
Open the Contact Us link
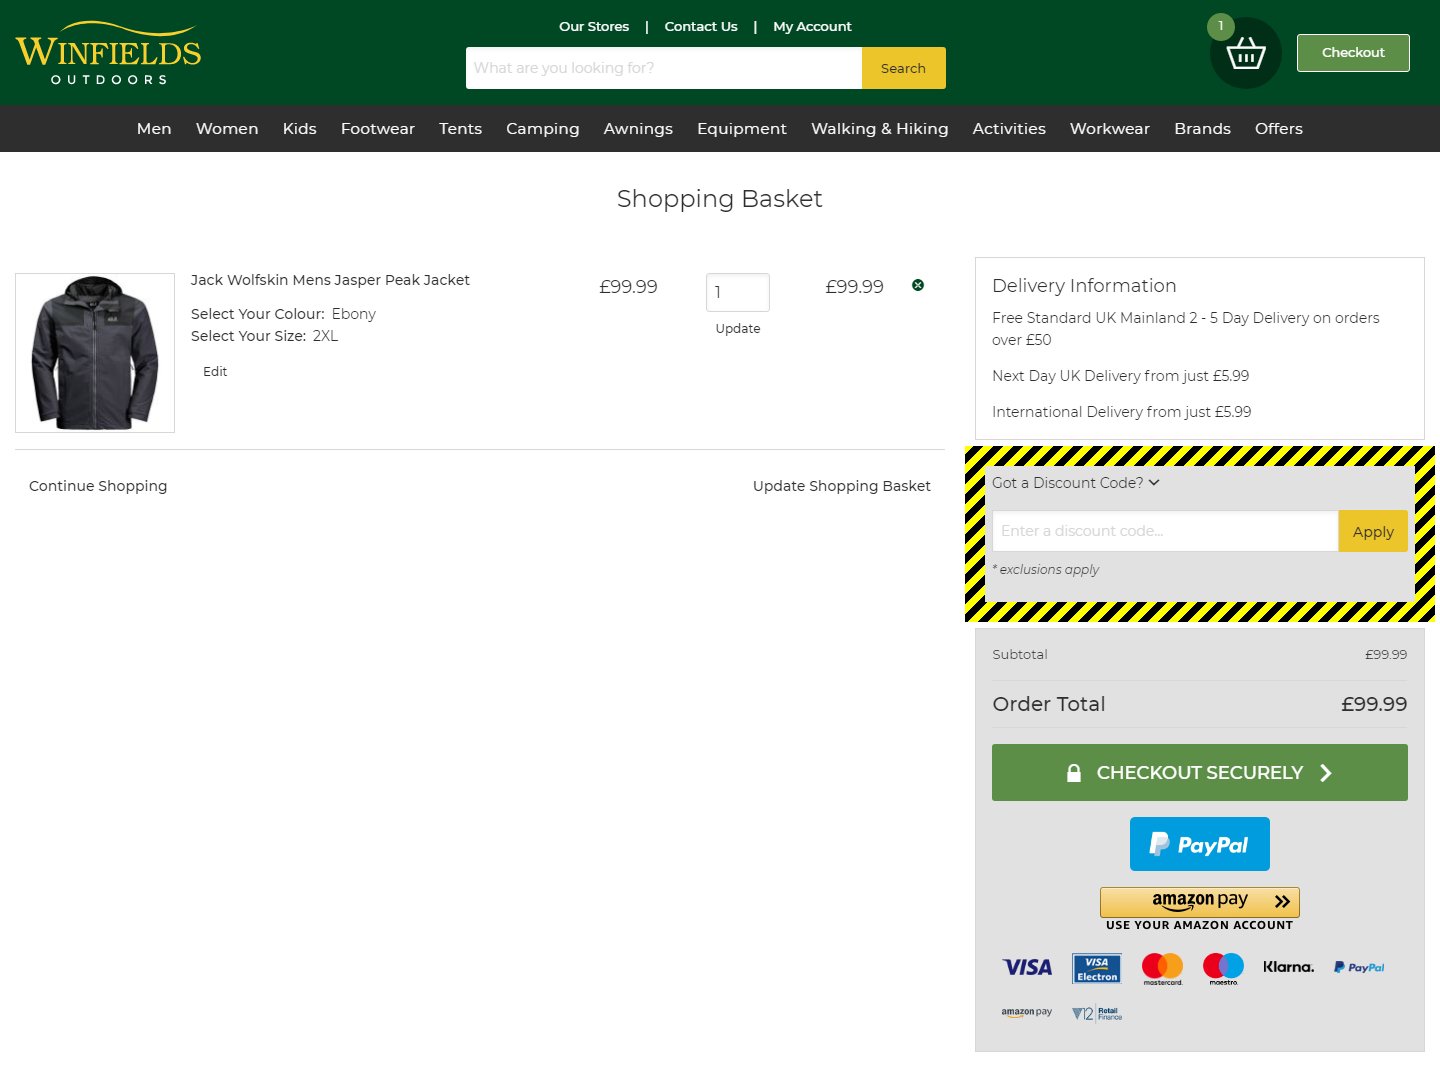701,26
